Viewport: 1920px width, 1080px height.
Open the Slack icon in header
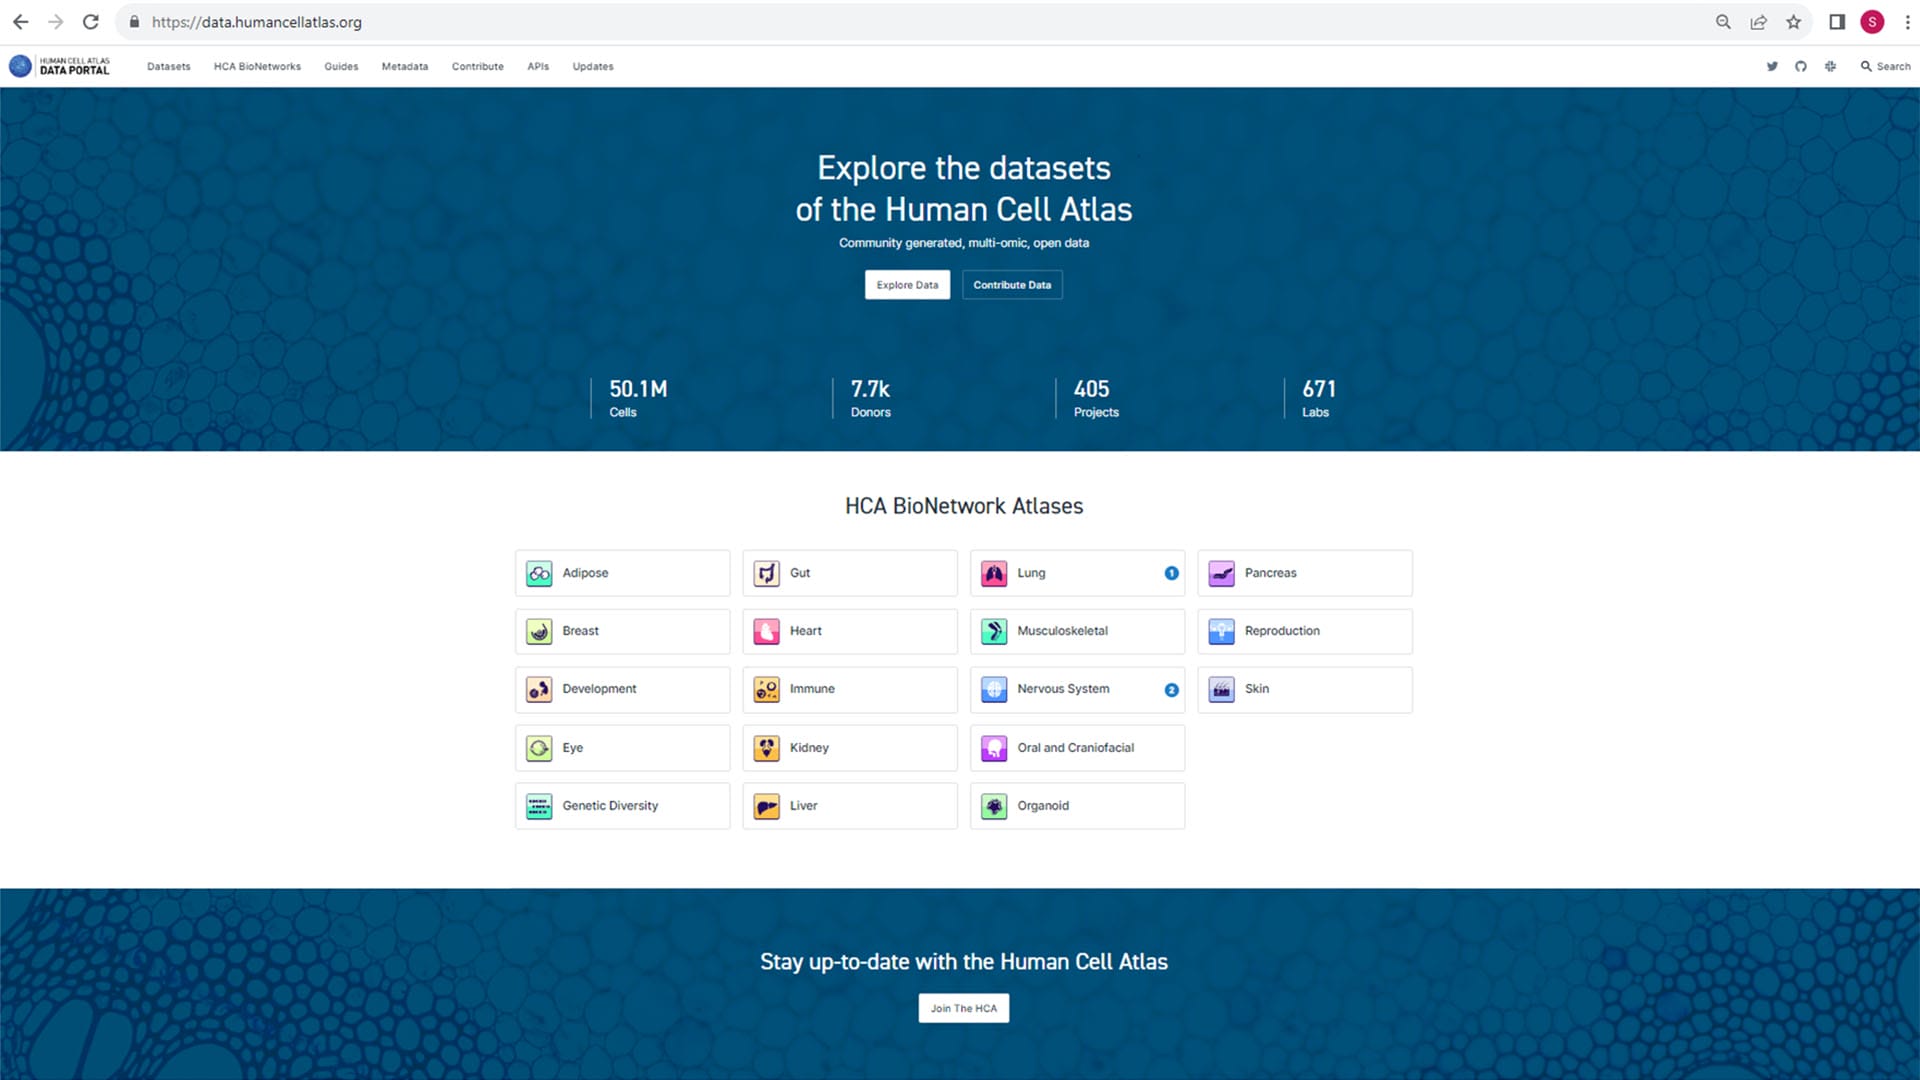pyautogui.click(x=1830, y=66)
